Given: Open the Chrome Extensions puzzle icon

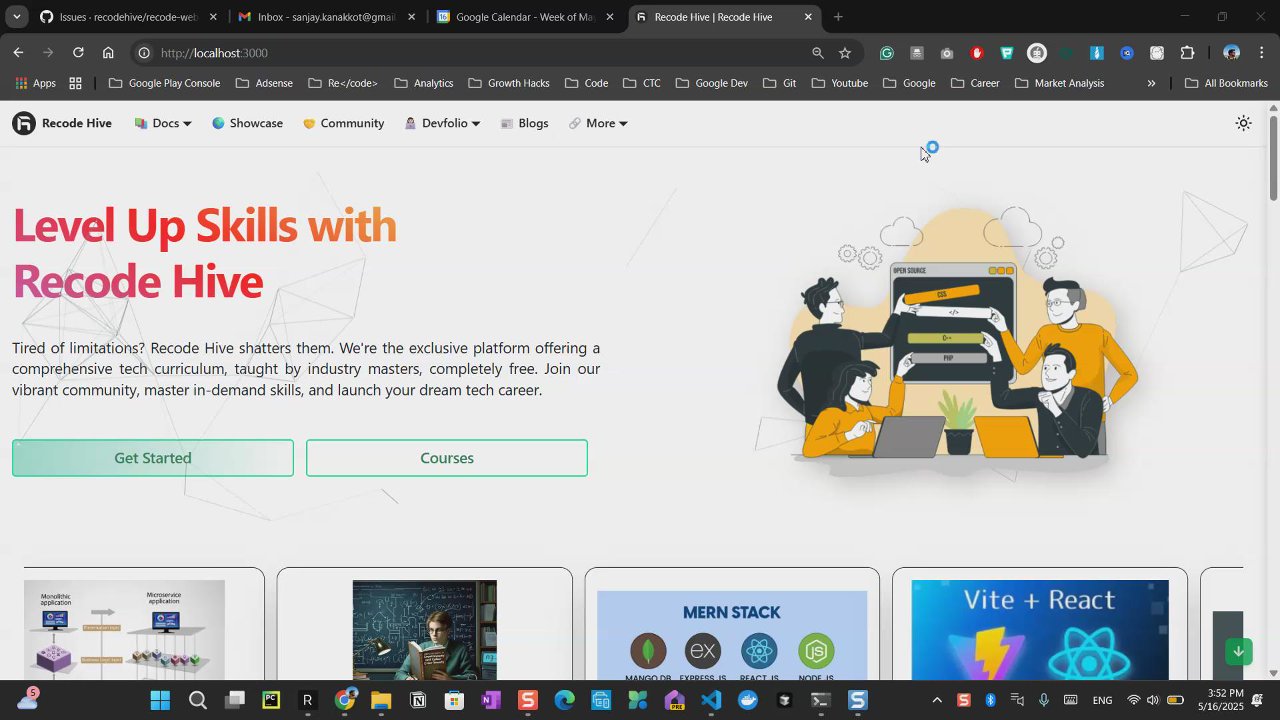Looking at the screenshot, I should point(1187,53).
